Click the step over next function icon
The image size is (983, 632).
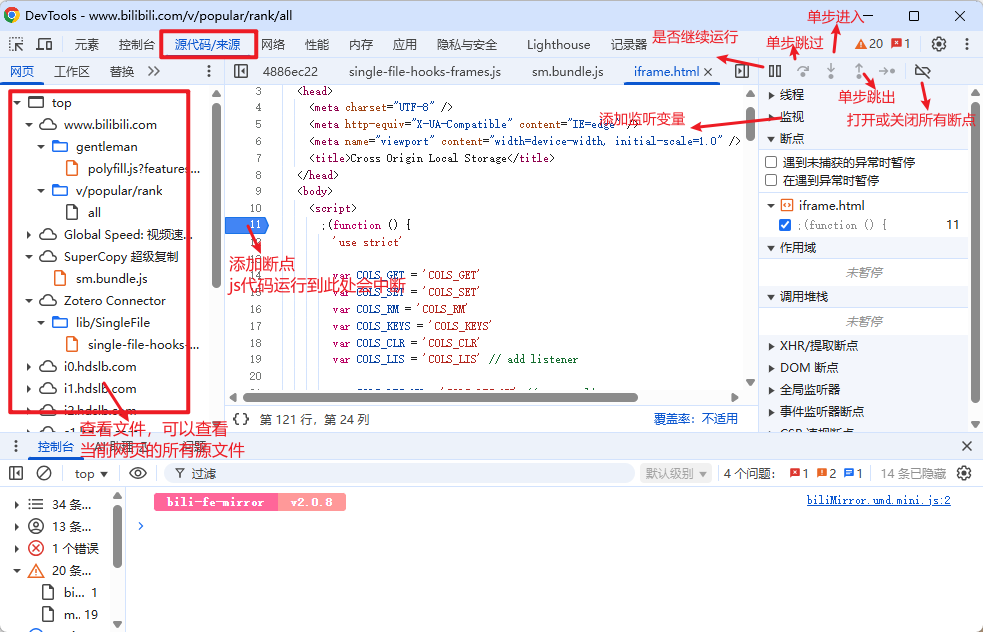point(803,71)
